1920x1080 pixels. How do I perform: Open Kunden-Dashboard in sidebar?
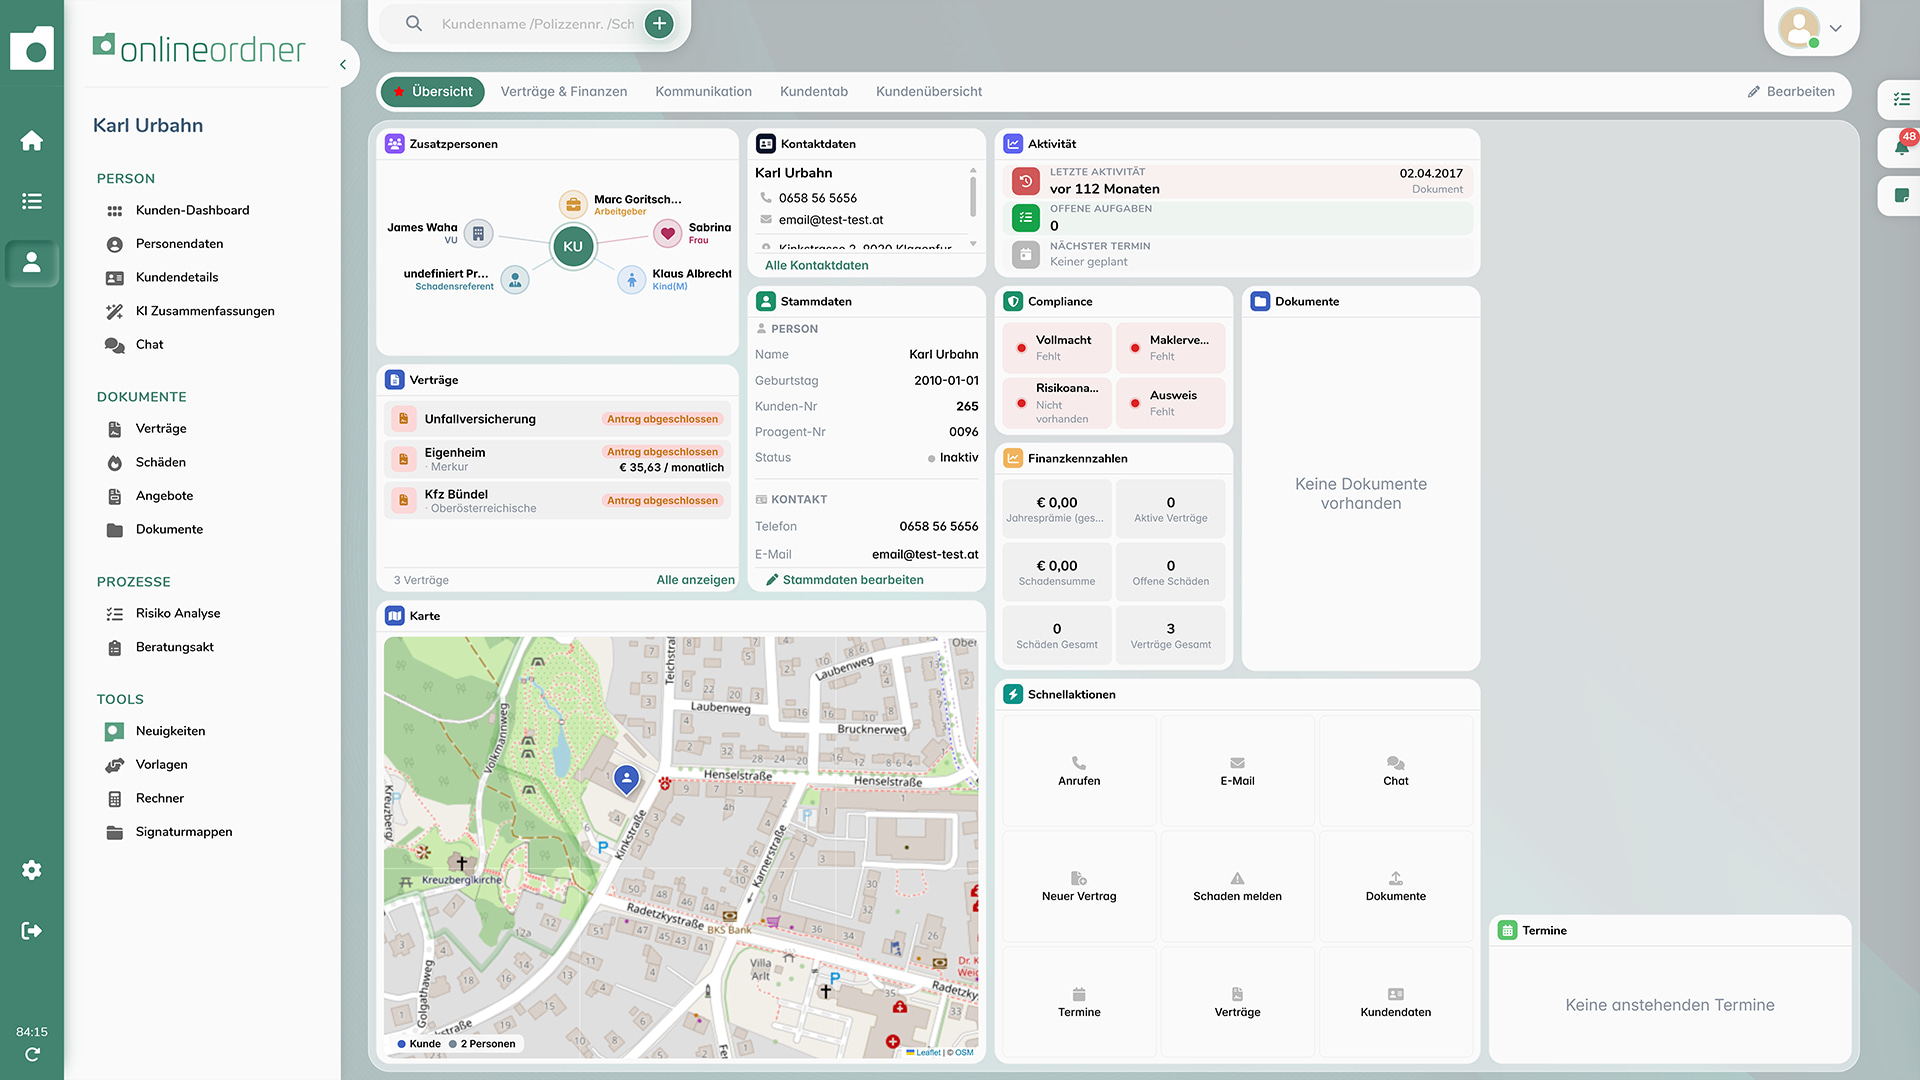[x=192, y=210]
